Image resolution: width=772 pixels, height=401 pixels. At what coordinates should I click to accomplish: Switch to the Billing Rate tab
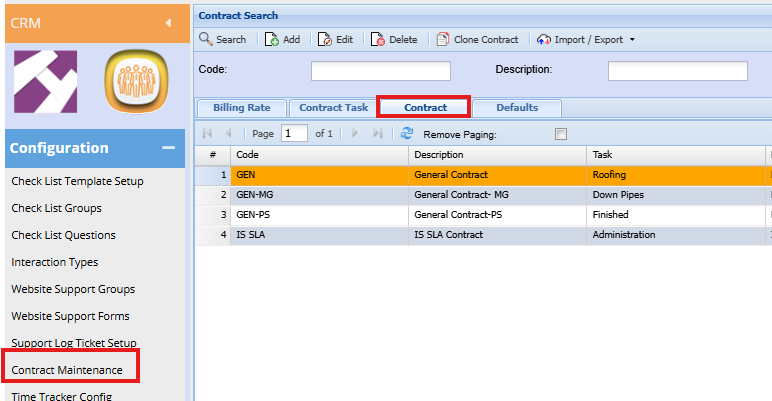coord(241,108)
